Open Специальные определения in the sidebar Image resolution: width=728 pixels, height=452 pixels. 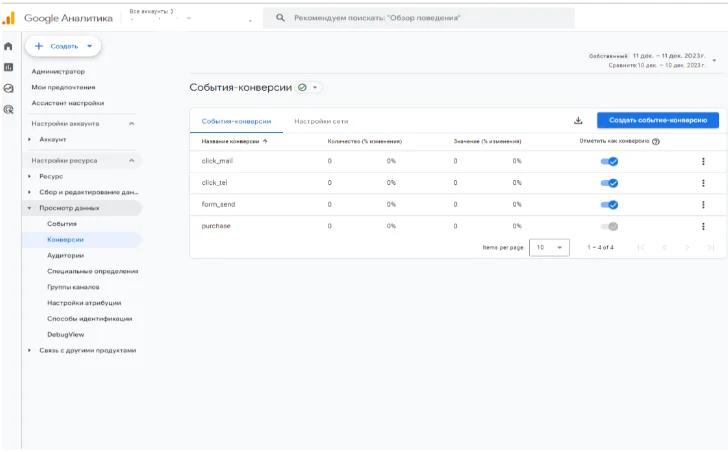92,271
